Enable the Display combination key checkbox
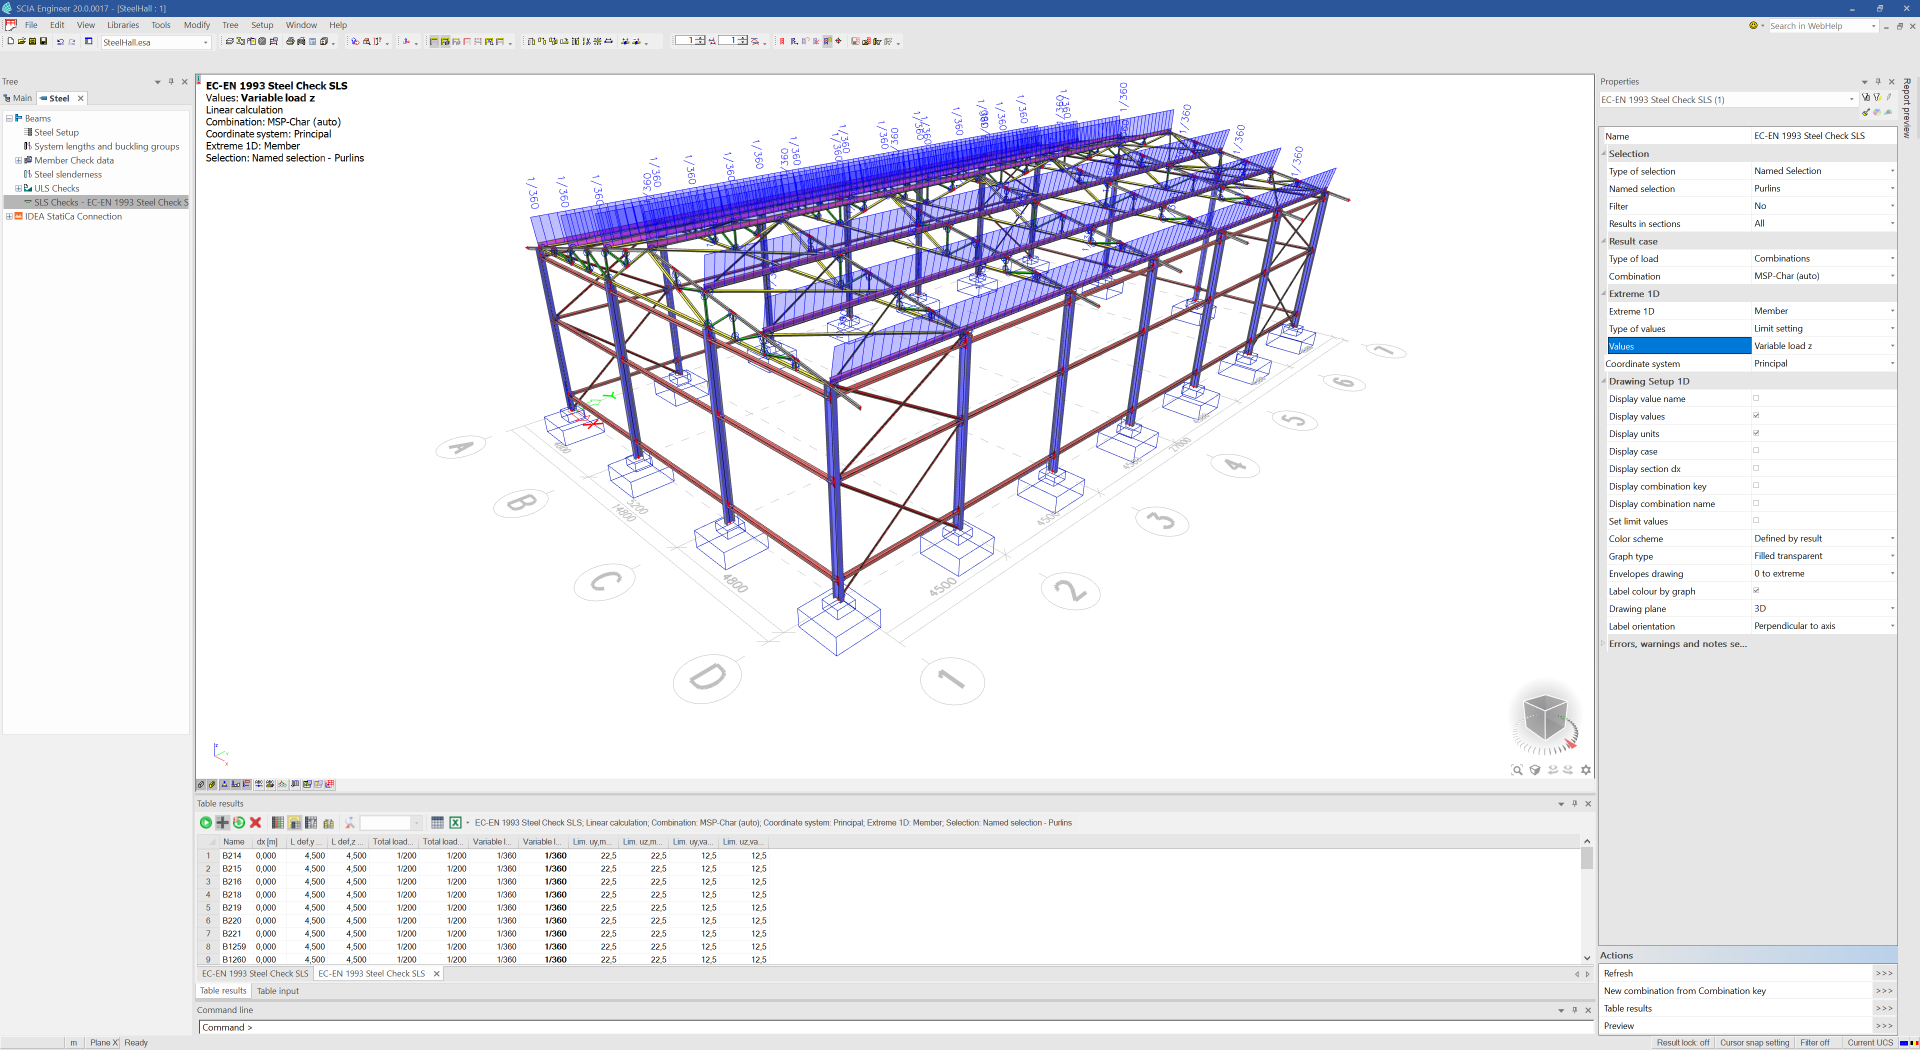Viewport: 1920px width, 1050px height. [1757, 487]
